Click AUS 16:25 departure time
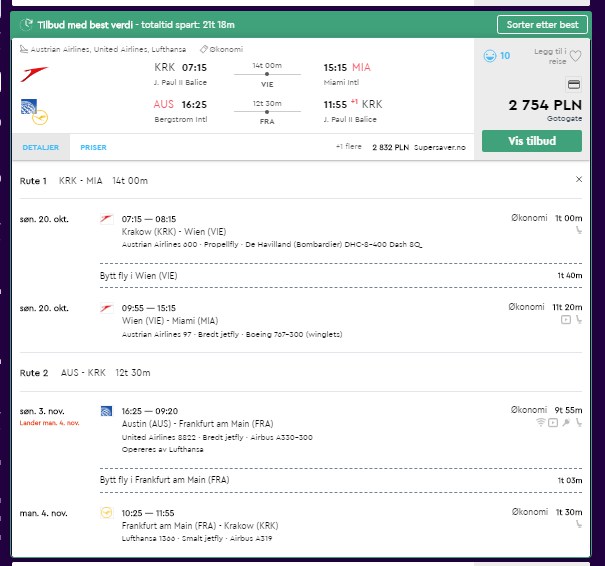Screen dimensions: 605x566 click(x=180, y=105)
